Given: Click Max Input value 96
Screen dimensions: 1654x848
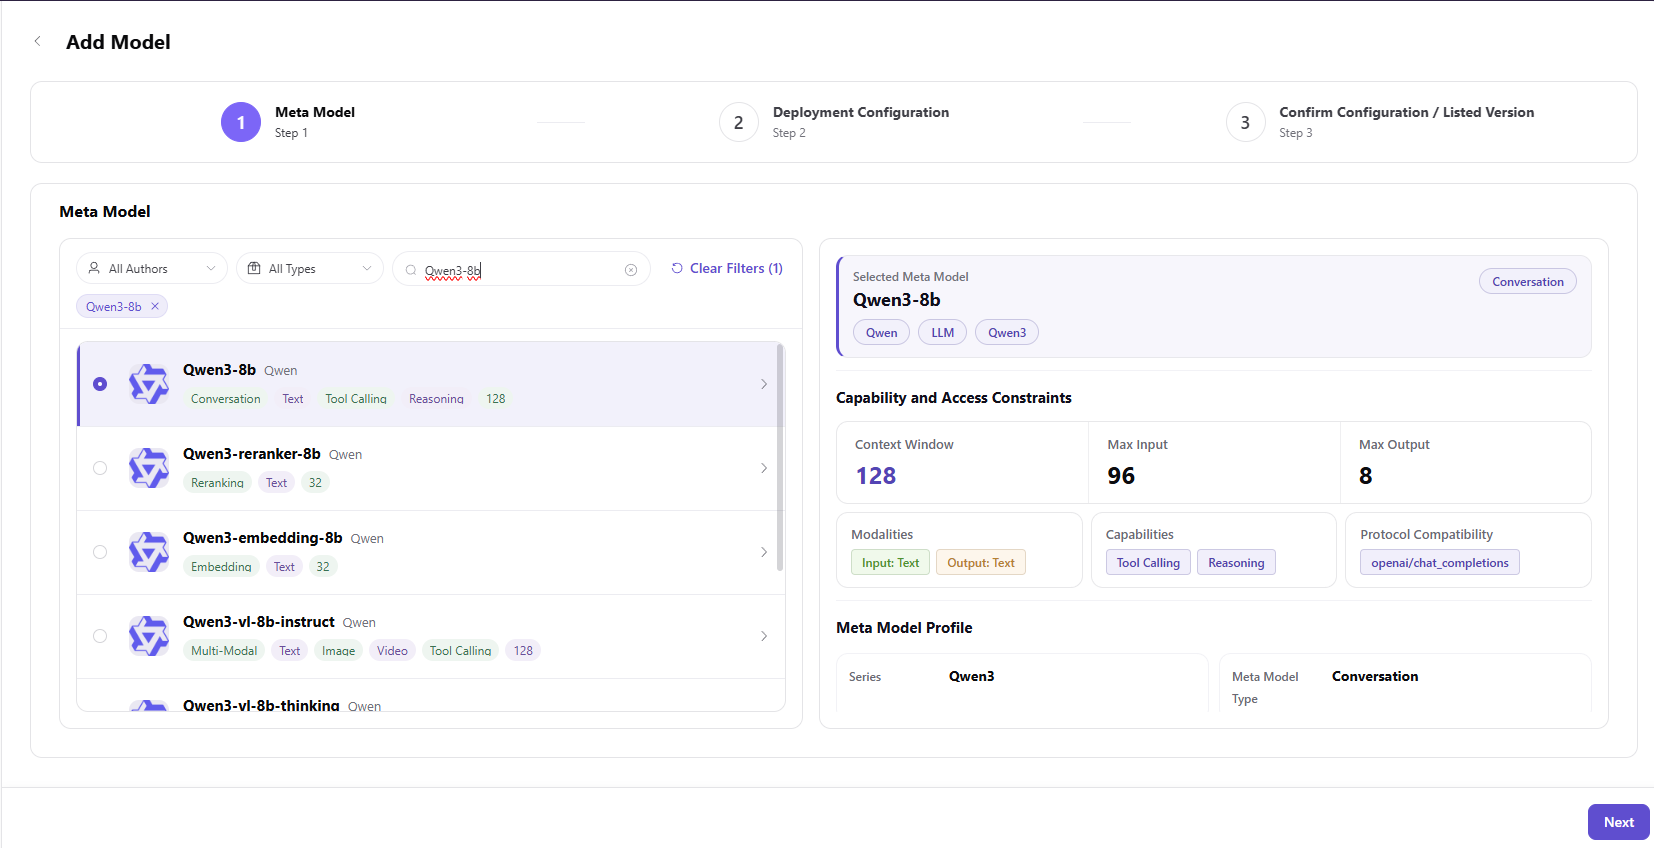Looking at the screenshot, I should [1121, 476].
